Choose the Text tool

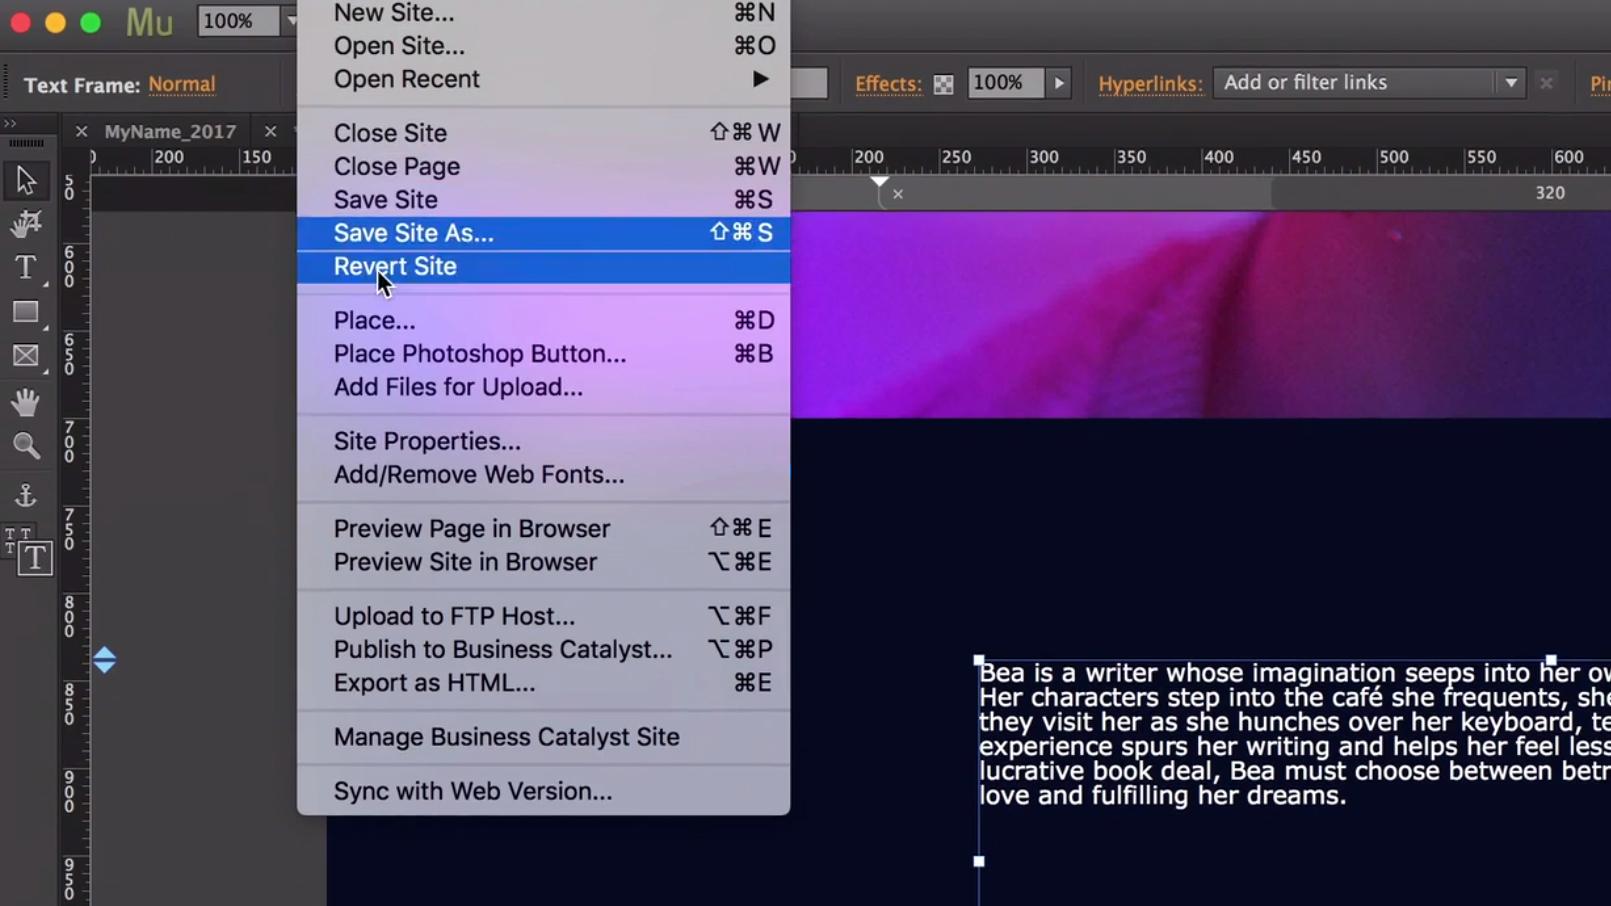[x=25, y=267]
